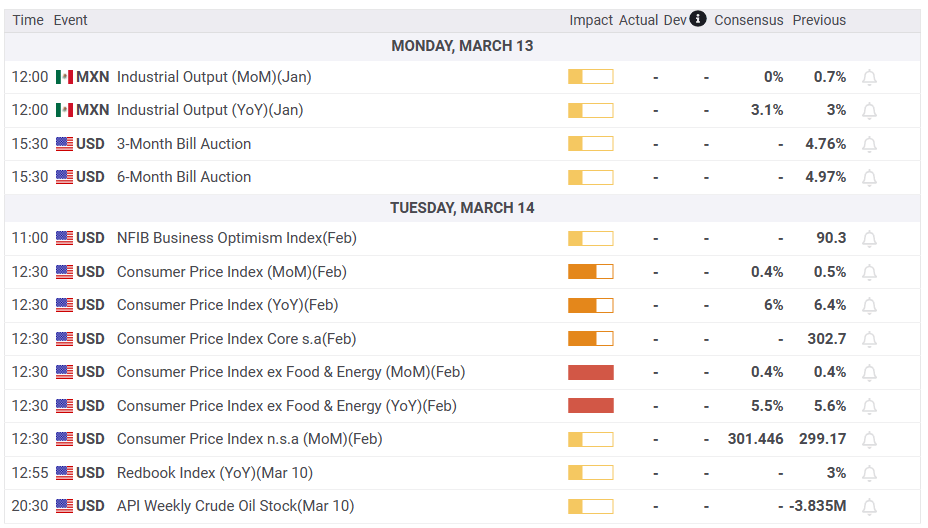
Task: Click bell icon for Redbook Index row
Action: (869, 473)
